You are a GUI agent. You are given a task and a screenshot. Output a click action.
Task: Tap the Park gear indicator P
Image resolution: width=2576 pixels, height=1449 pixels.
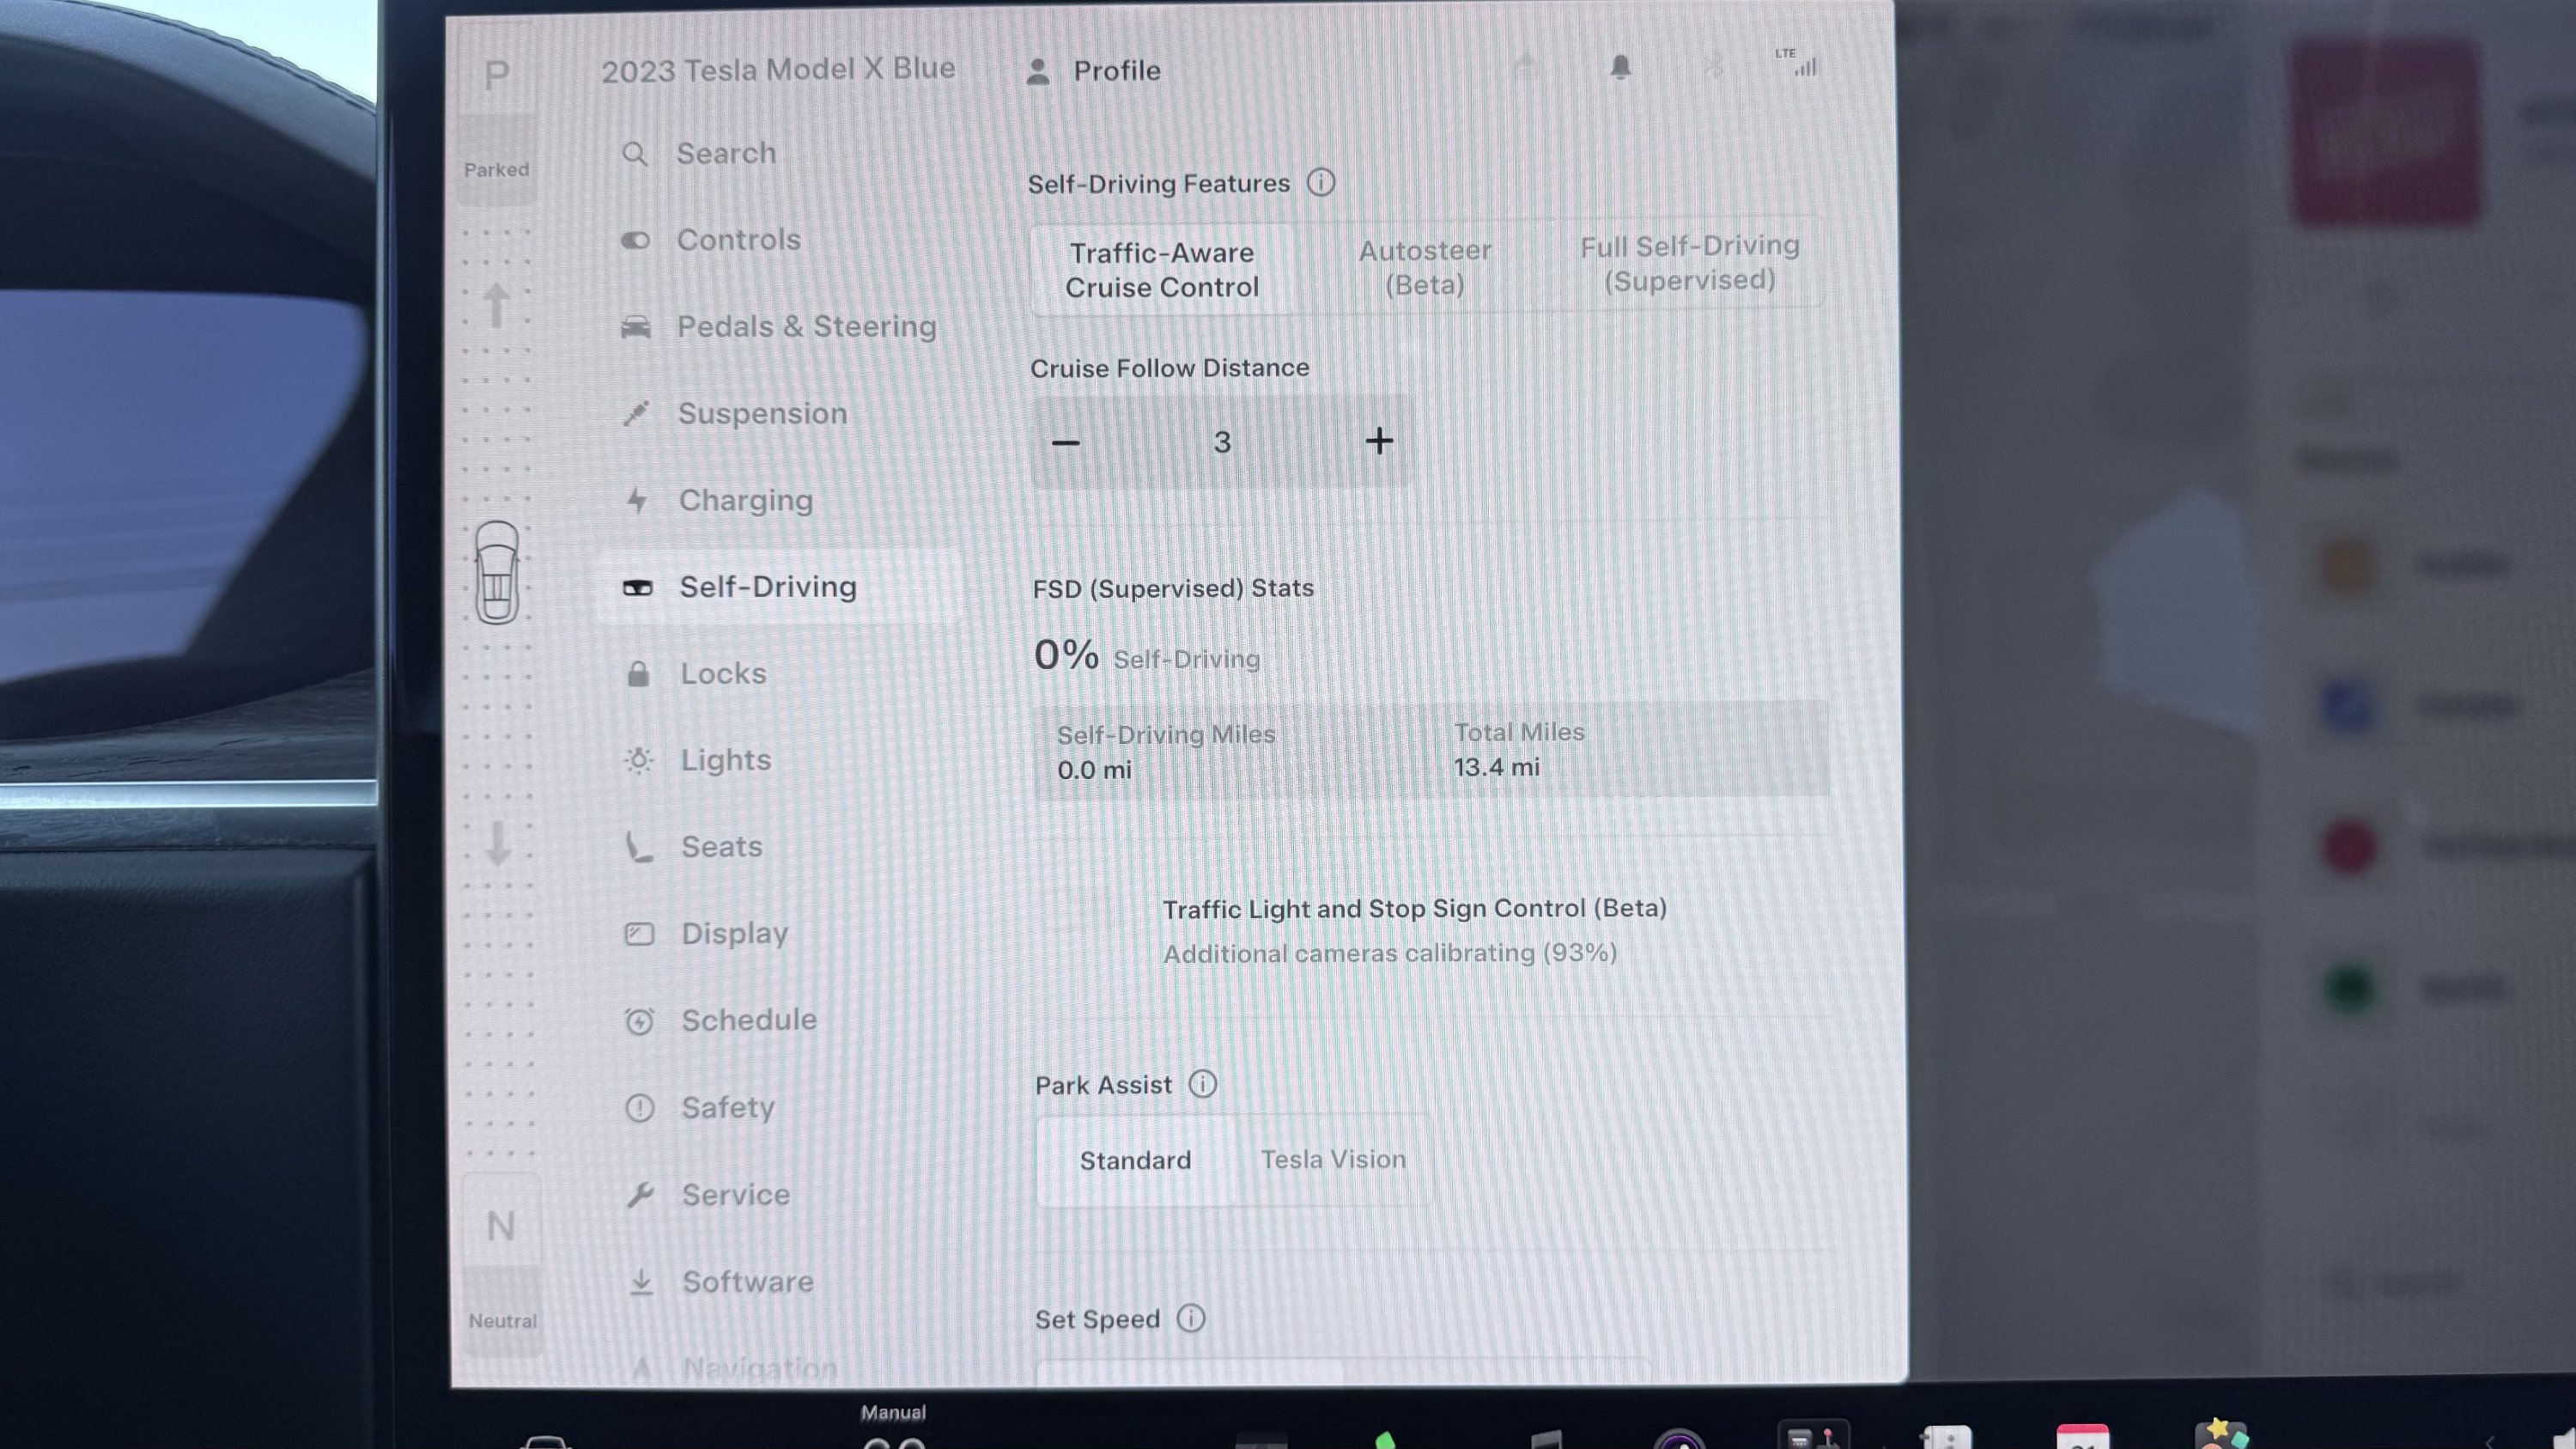click(497, 76)
